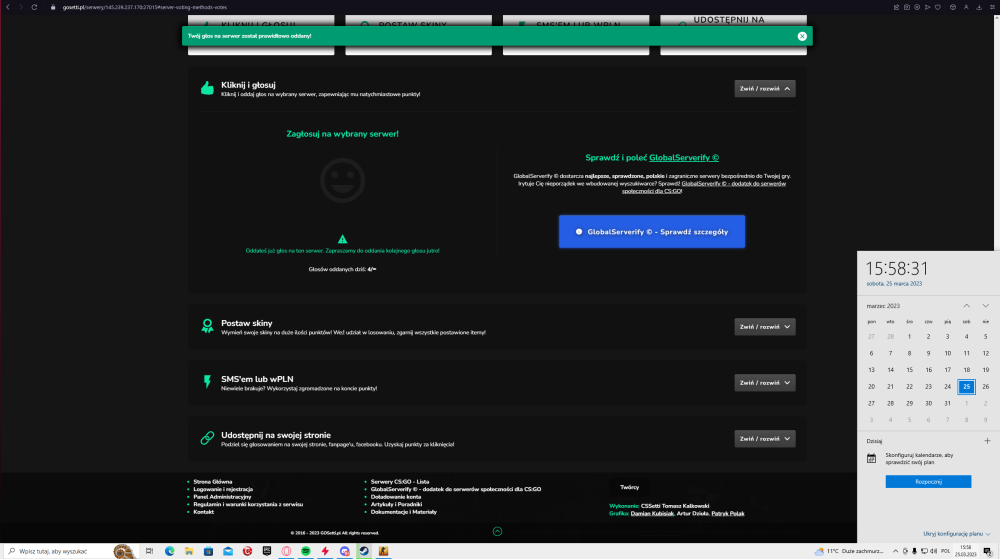Open Serwery CS:GO - Lista footer link
Screen dimensions: 1000x559
[400, 482]
